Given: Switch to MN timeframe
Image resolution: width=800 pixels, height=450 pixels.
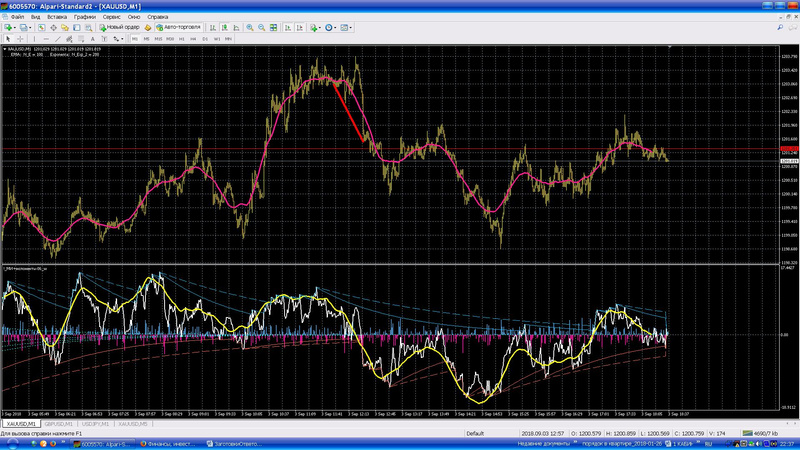Looking at the screenshot, I should click(x=228, y=38).
